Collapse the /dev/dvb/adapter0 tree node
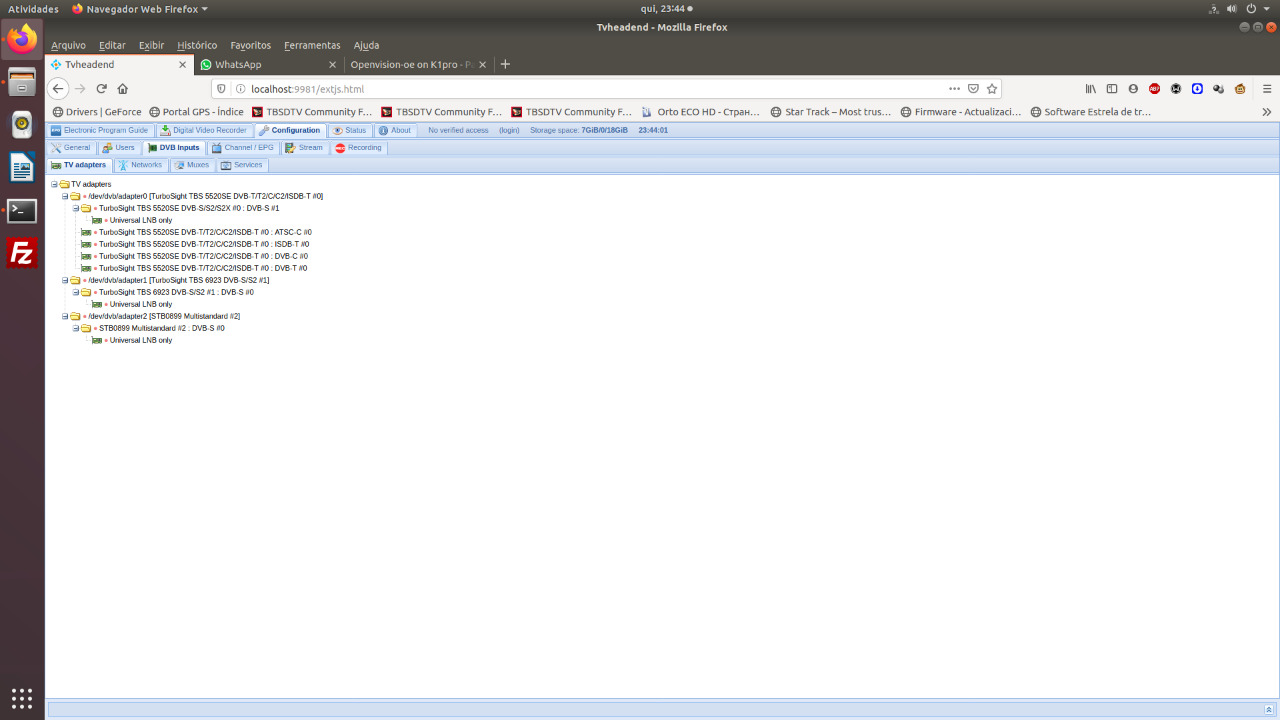1280x720 pixels. (x=65, y=196)
